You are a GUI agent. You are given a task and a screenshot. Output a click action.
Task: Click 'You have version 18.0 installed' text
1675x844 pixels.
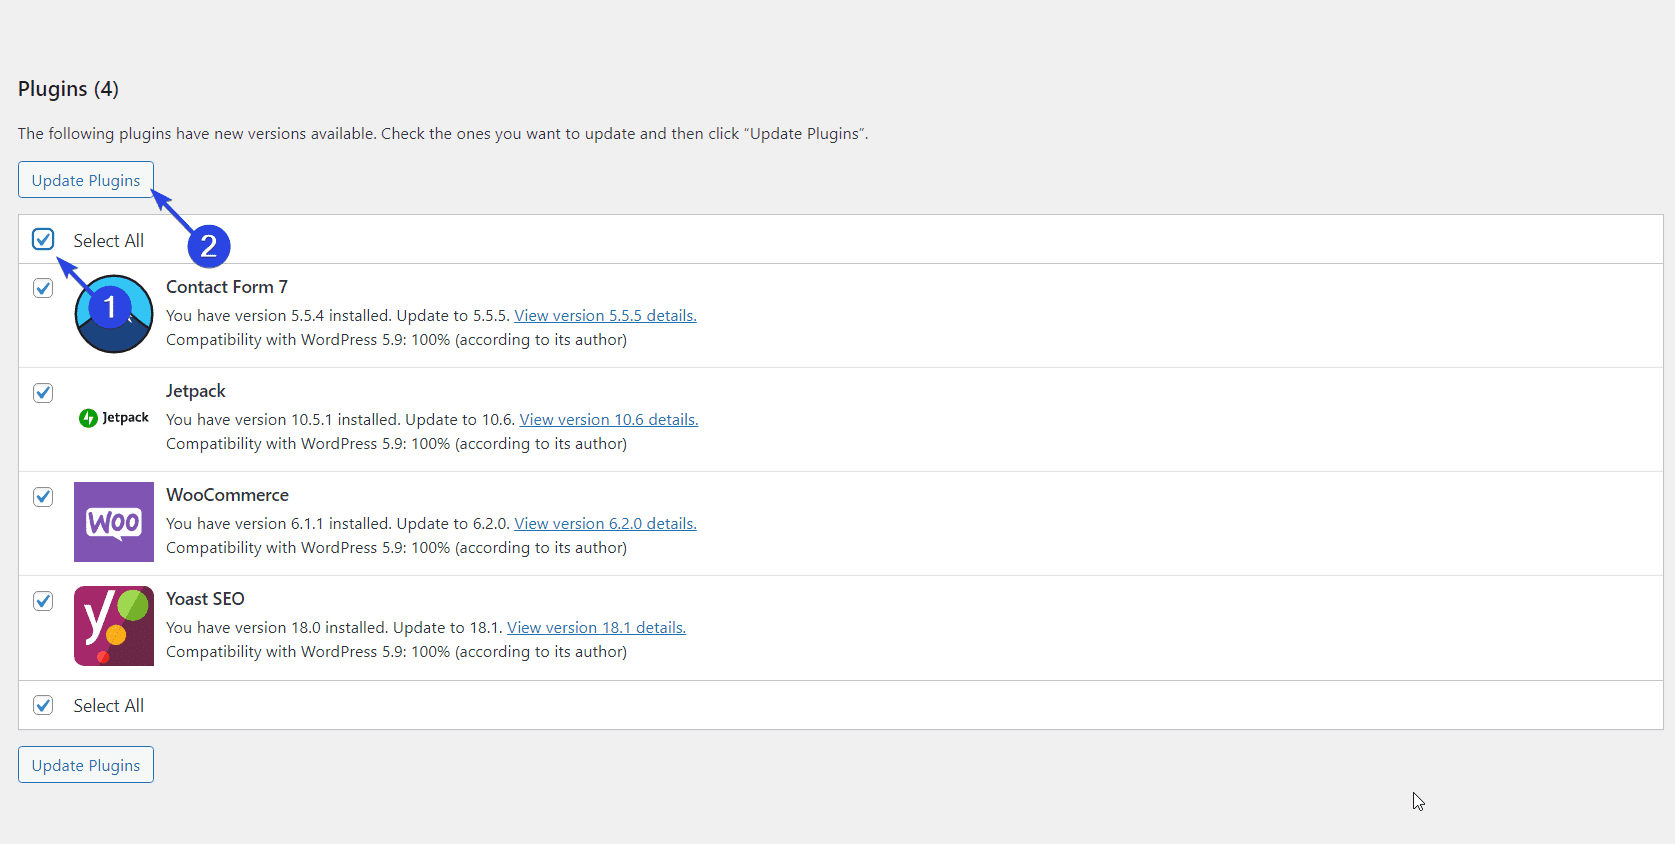277,628
